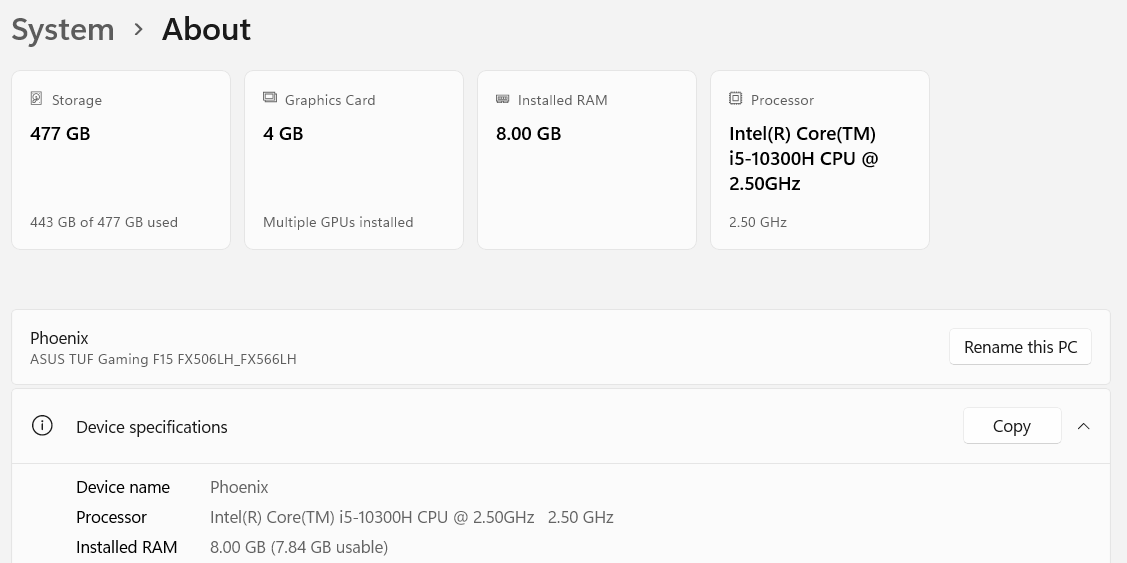This screenshot has height=563, width=1127.
Task: Copy the device specifications
Action: click(x=1012, y=426)
